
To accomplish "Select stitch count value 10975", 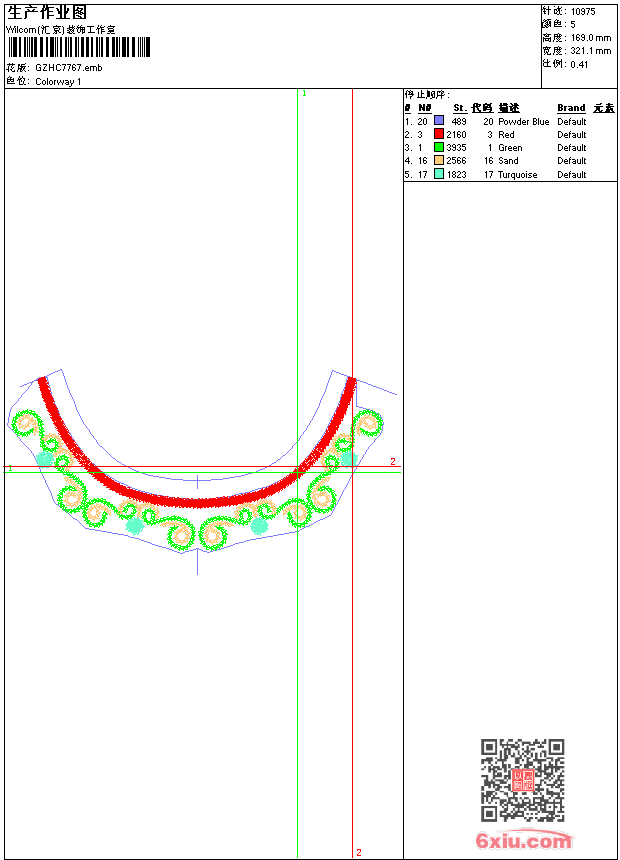I will pyautogui.click(x=583, y=12).
